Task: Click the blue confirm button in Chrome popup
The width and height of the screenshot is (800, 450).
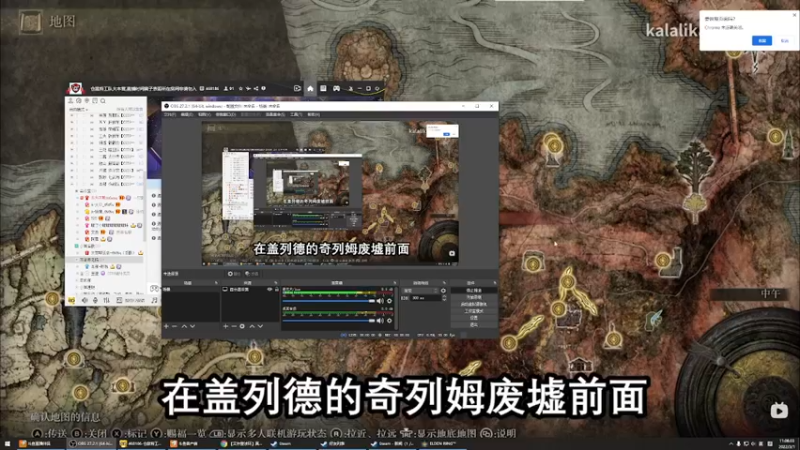Action: 762,41
